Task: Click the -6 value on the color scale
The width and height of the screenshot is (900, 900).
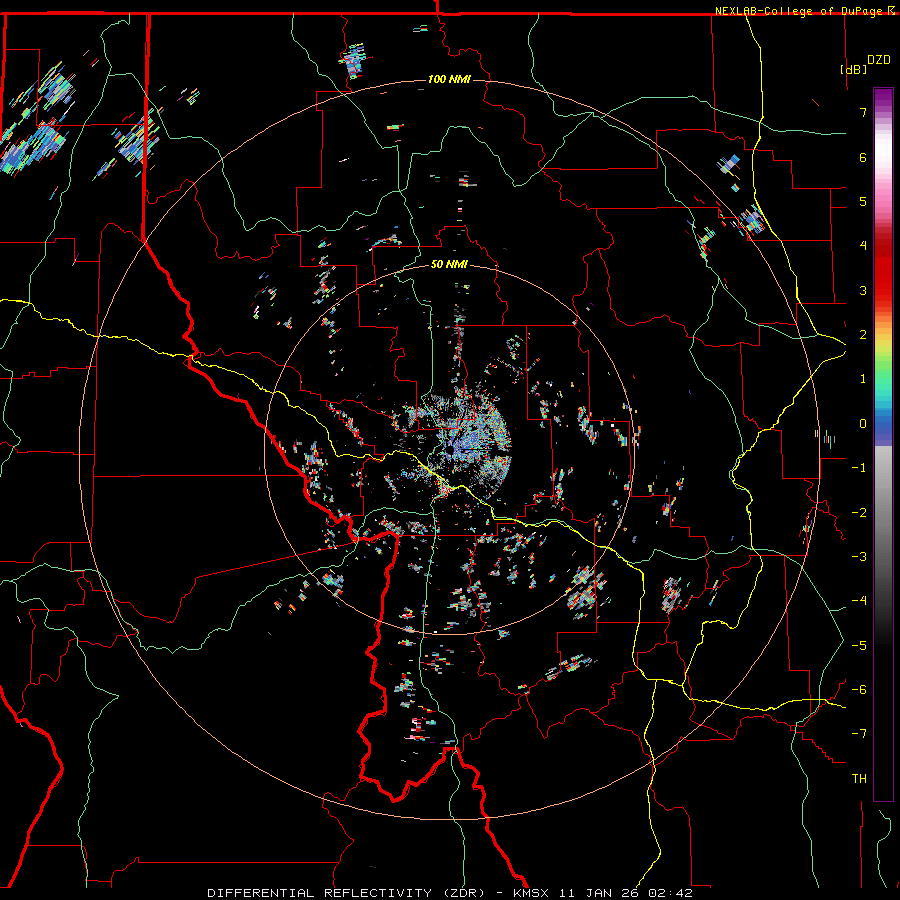Action: tap(859, 690)
